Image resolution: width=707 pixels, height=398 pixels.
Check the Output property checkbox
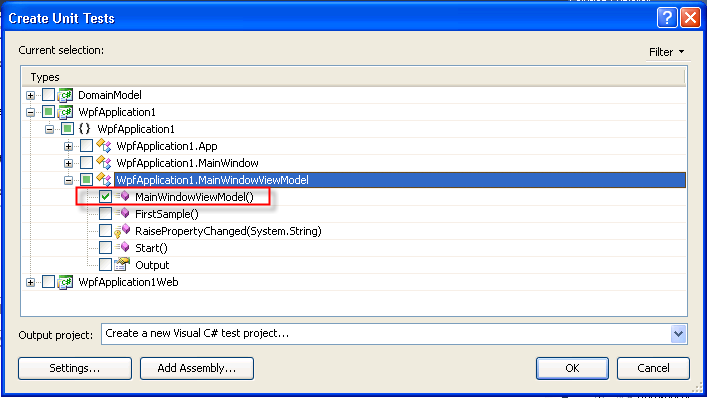pos(105,265)
